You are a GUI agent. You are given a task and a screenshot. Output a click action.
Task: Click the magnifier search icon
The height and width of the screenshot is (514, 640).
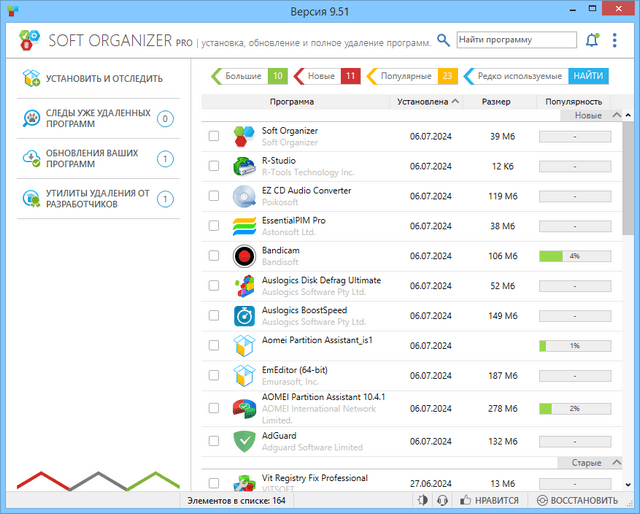tap(443, 40)
